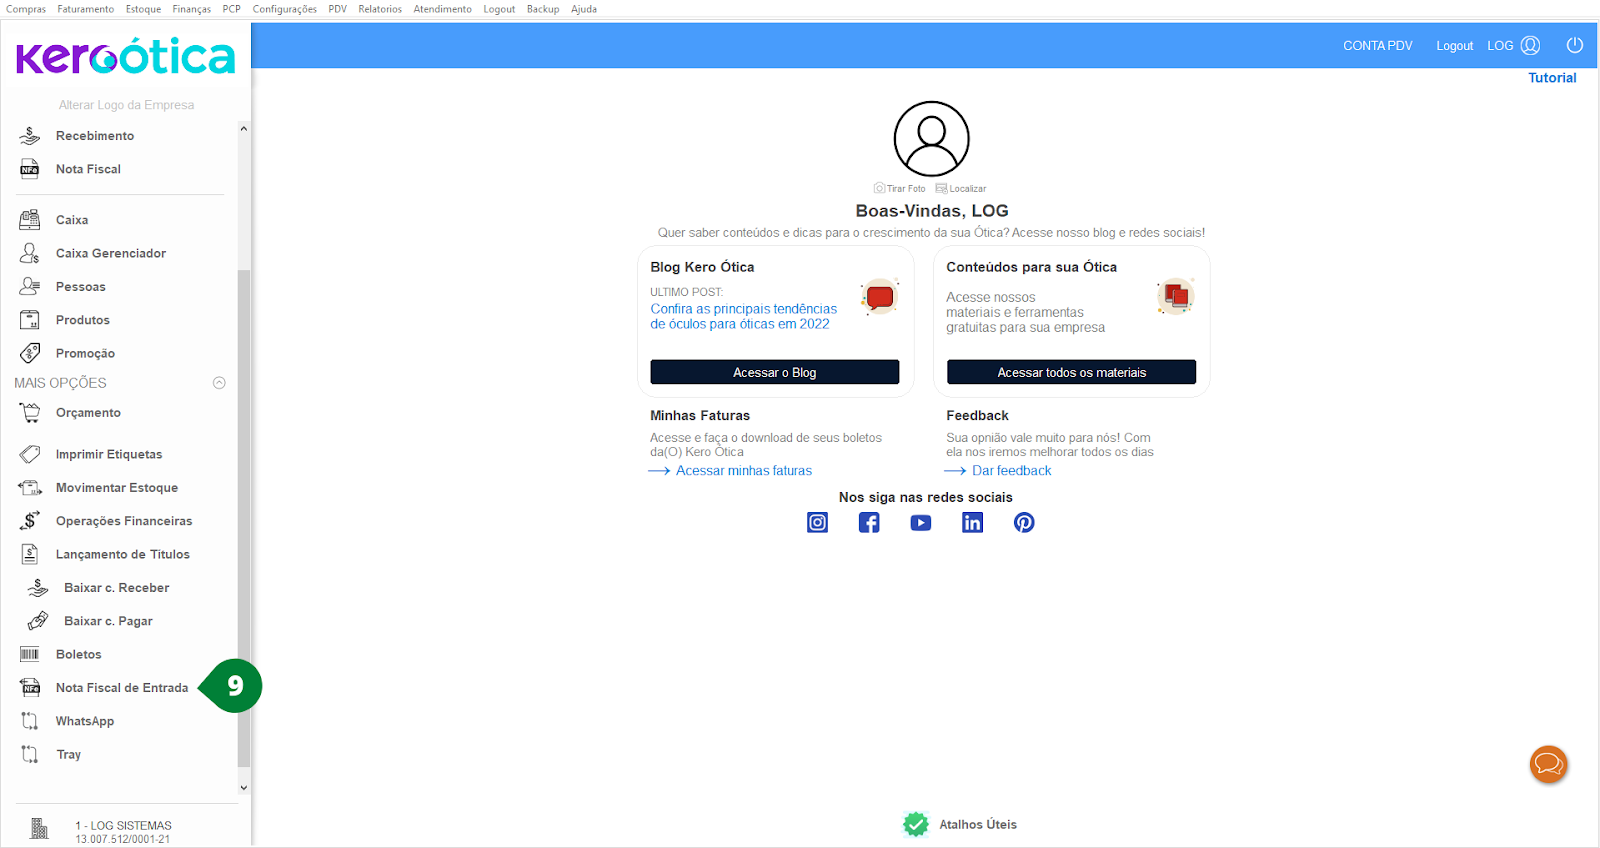Open the orange chat support bubble
Image resolution: width=1600 pixels, height=848 pixels.
pos(1549,765)
